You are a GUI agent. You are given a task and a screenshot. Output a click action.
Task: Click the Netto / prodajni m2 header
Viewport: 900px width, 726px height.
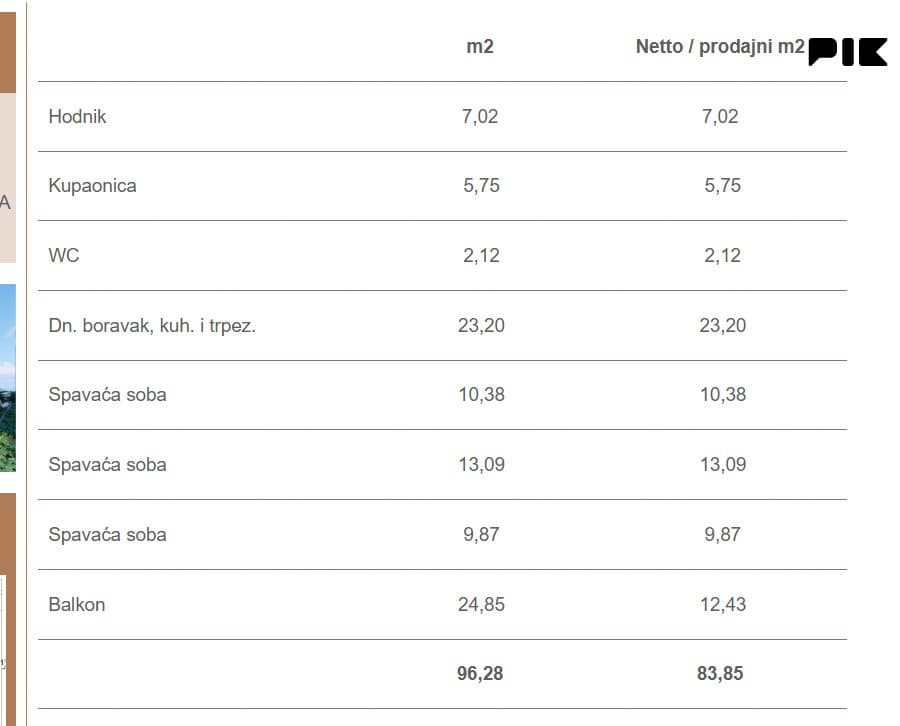click(720, 46)
